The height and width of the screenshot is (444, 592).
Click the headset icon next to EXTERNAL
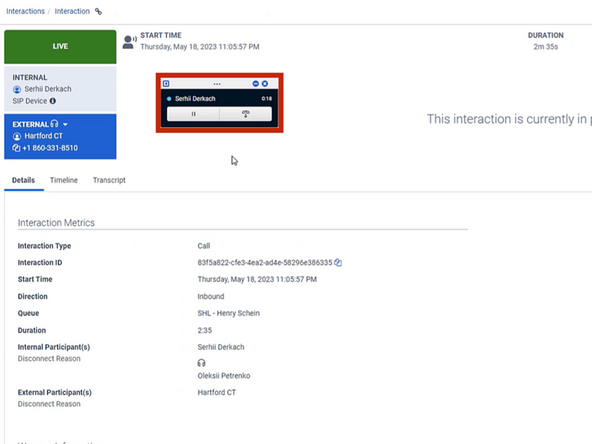[54, 124]
